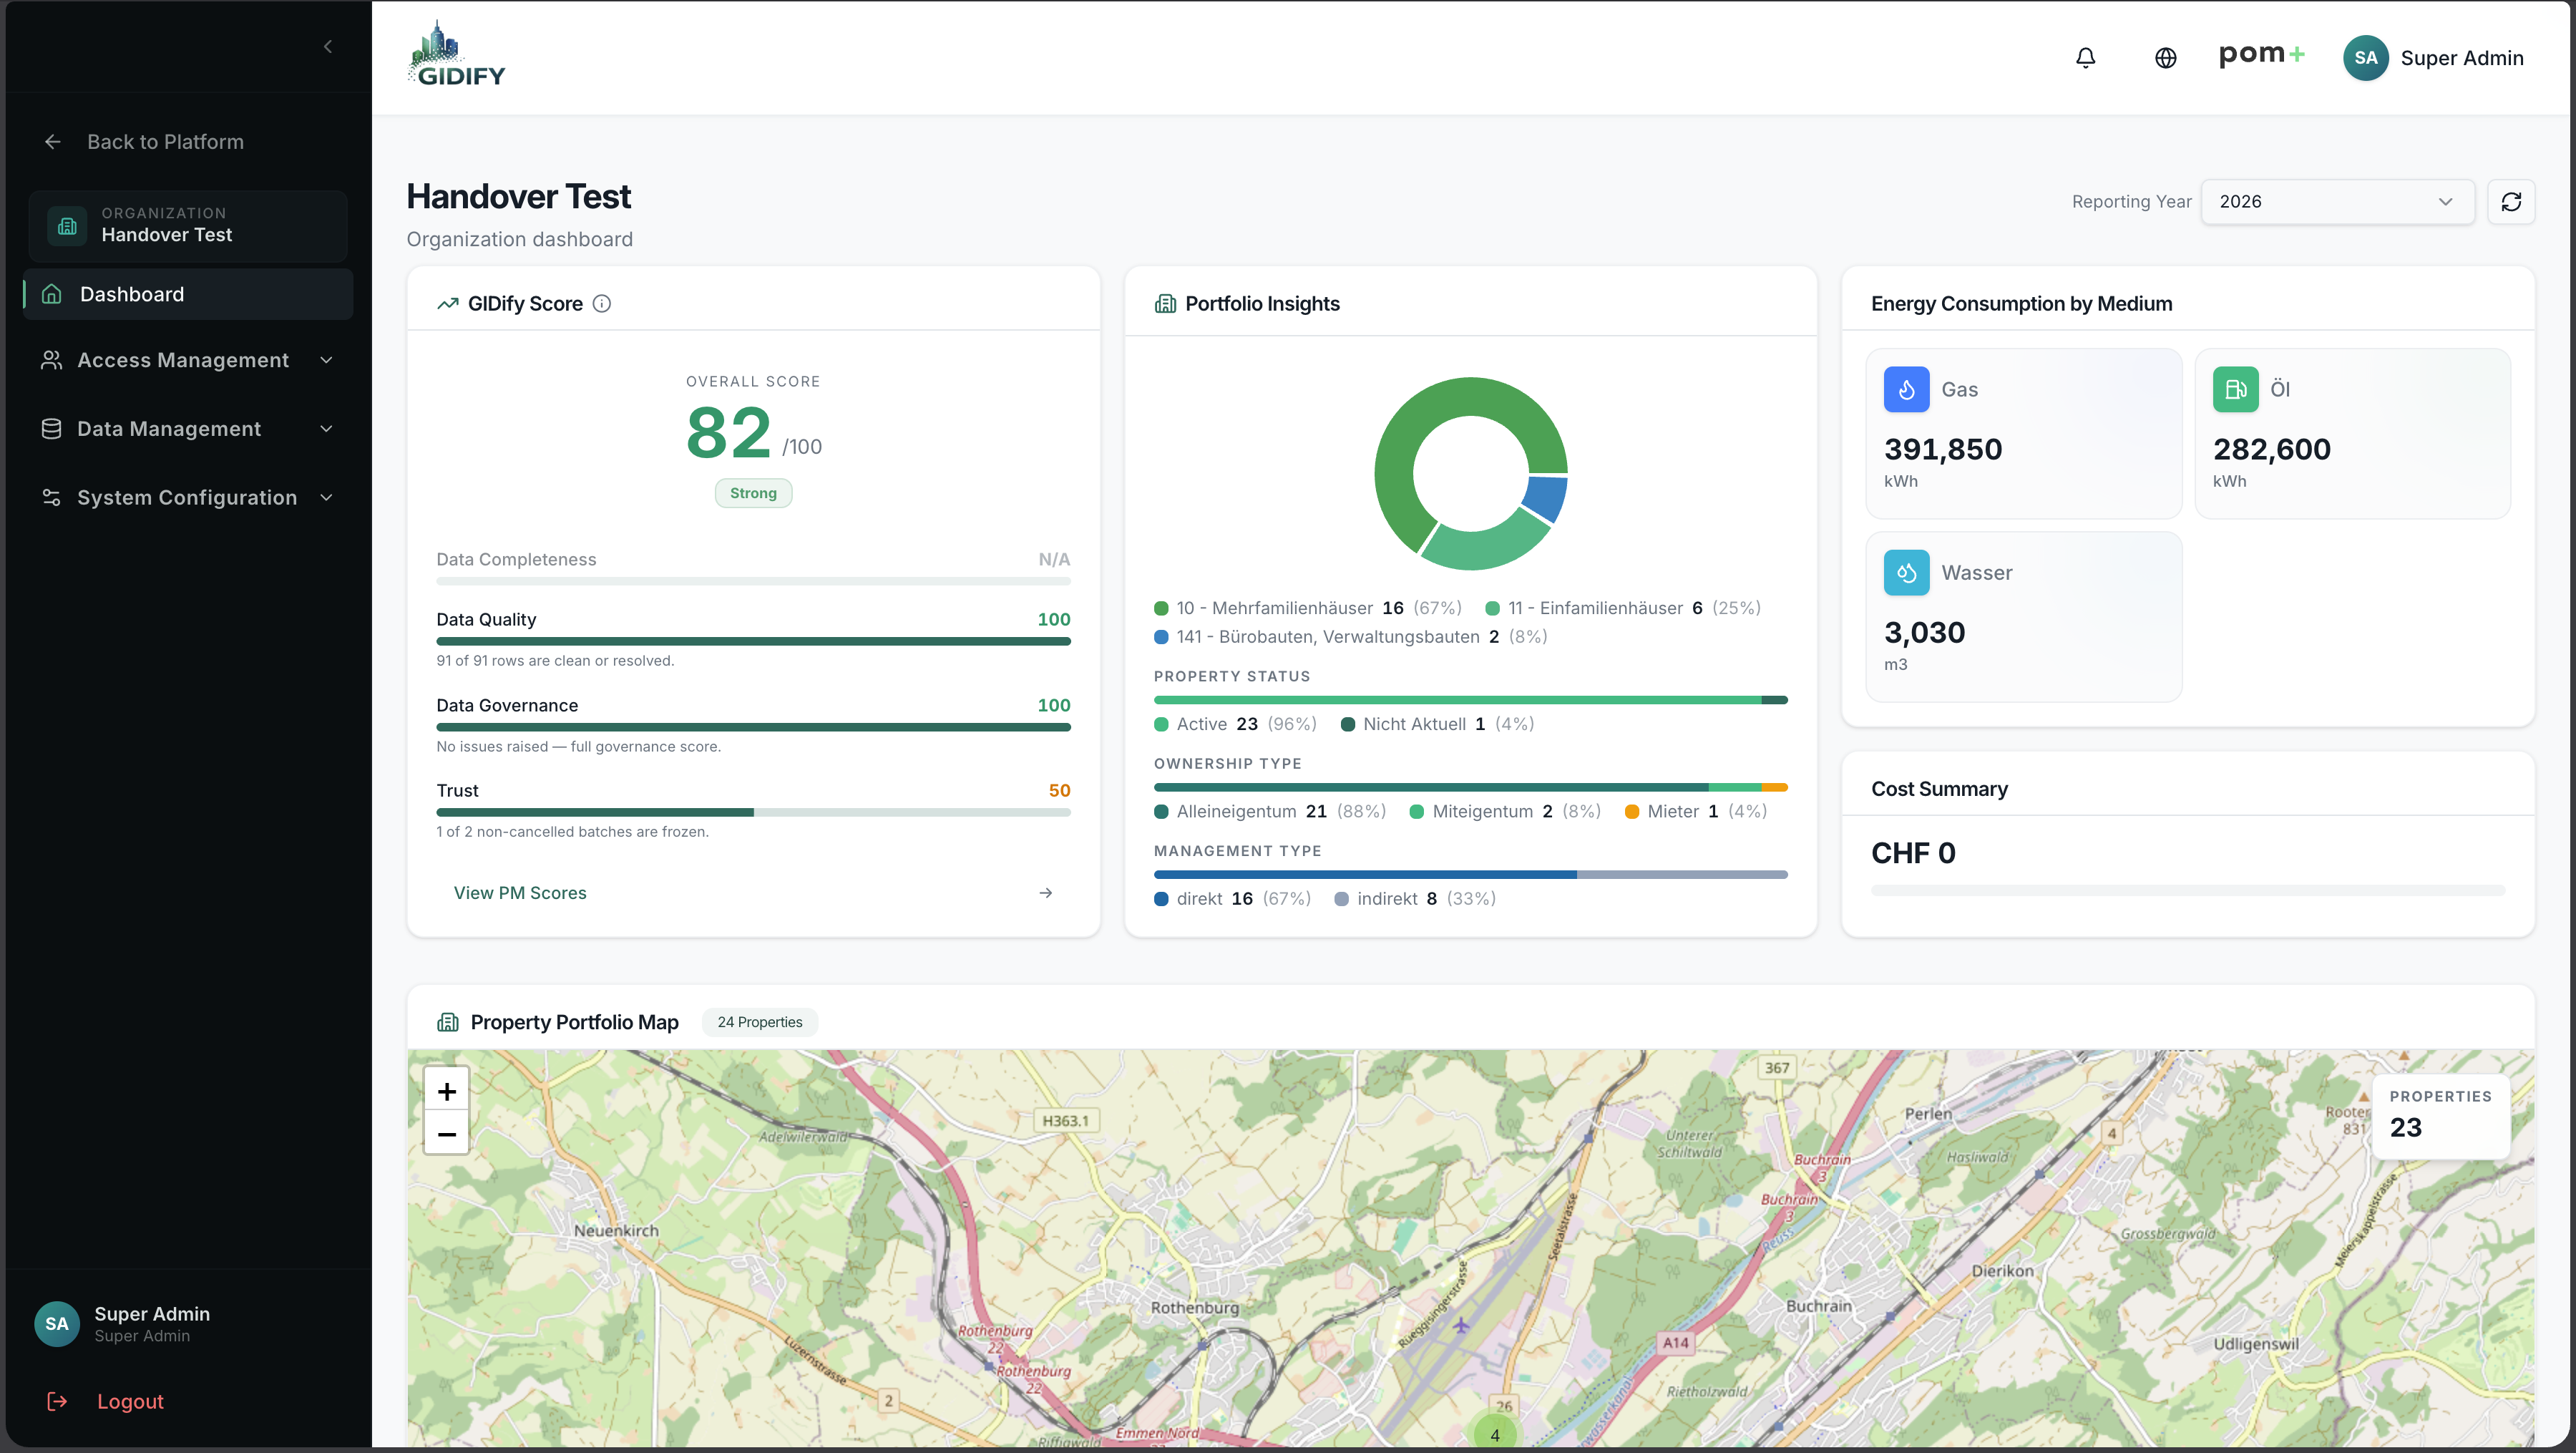Collapse the sidebar with the chevron
Viewport: 2576px width, 1453px height.
[328, 47]
